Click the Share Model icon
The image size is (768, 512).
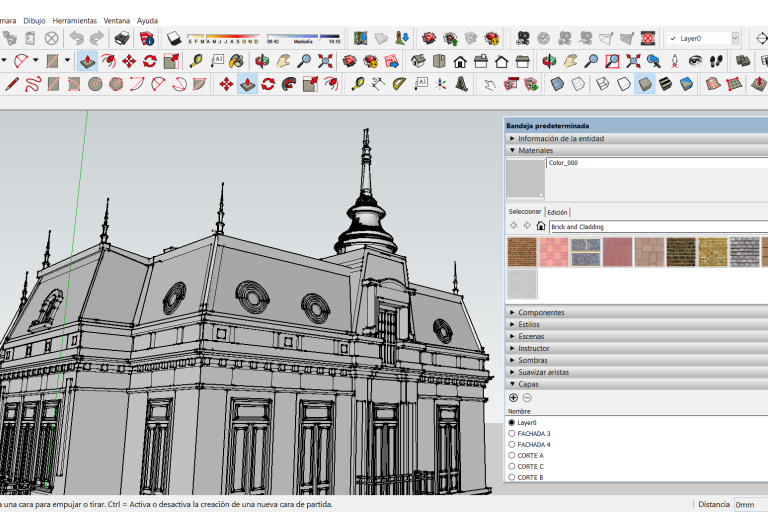coord(451,38)
